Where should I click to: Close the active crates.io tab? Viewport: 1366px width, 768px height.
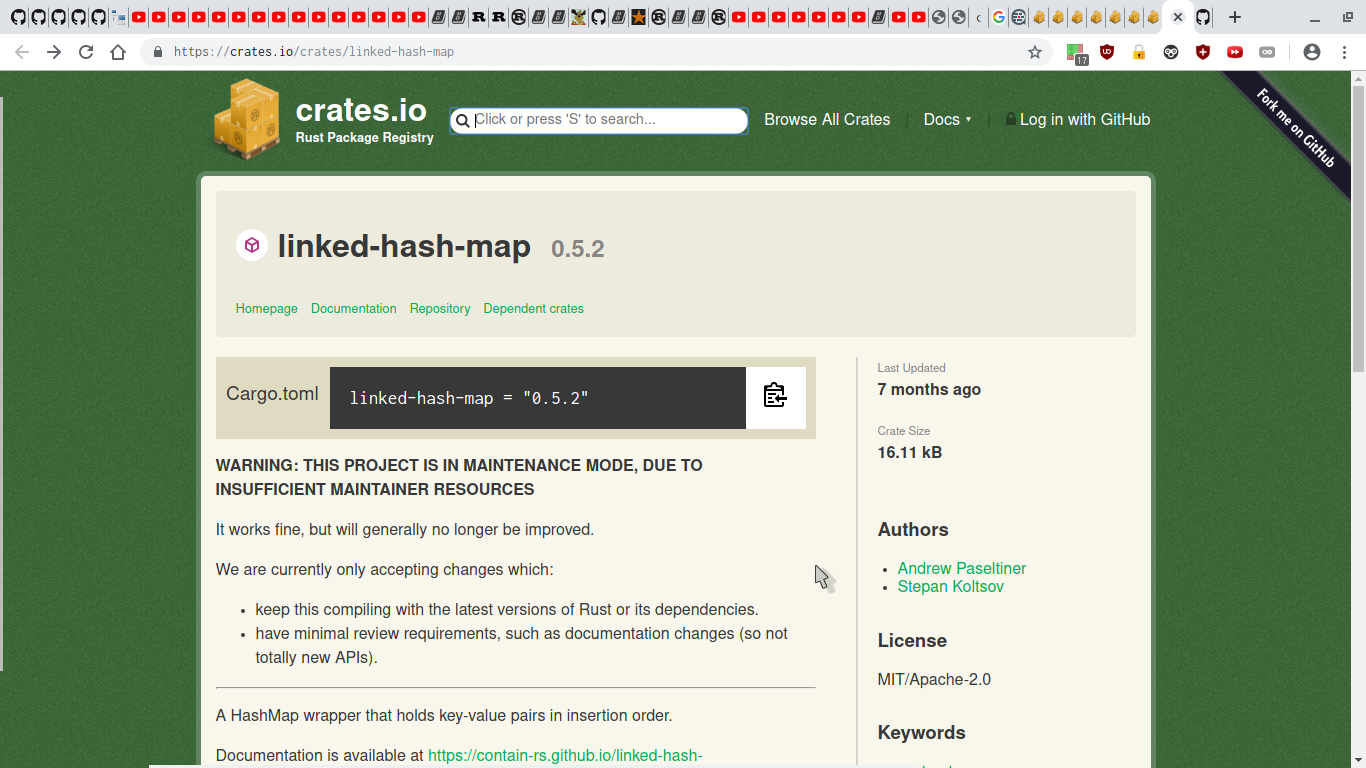coord(1177,17)
